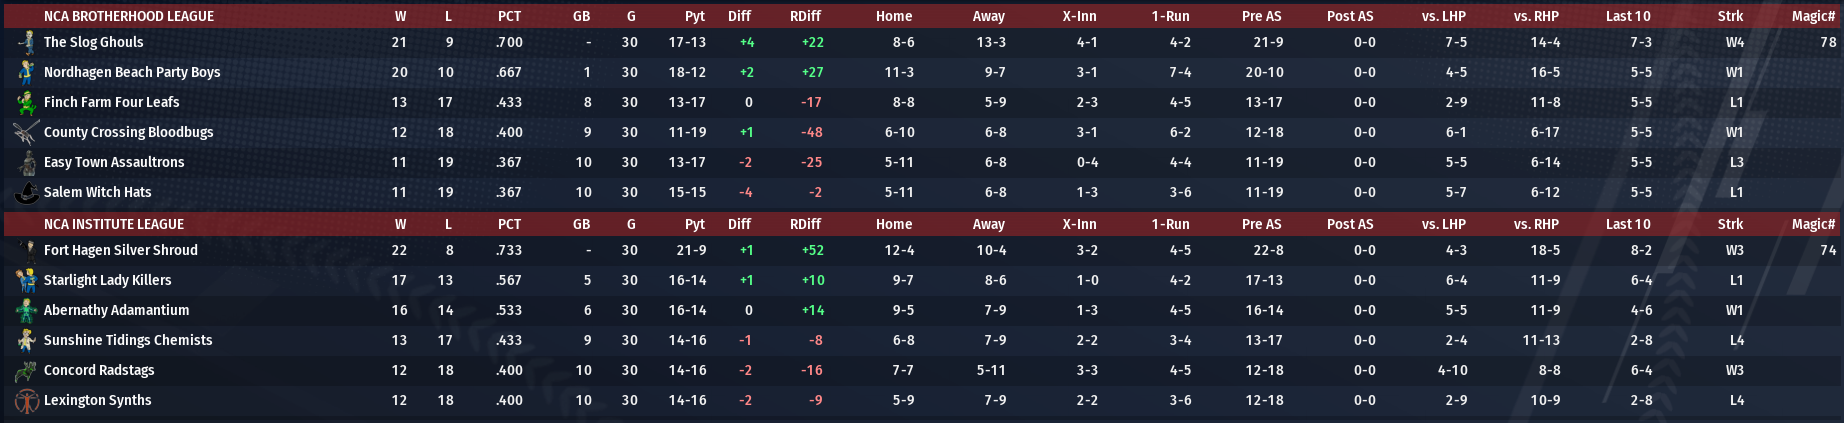This screenshot has height=423, width=1844.
Task: Click County Crossing Bloodbugs logo icon
Action: coord(26,132)
